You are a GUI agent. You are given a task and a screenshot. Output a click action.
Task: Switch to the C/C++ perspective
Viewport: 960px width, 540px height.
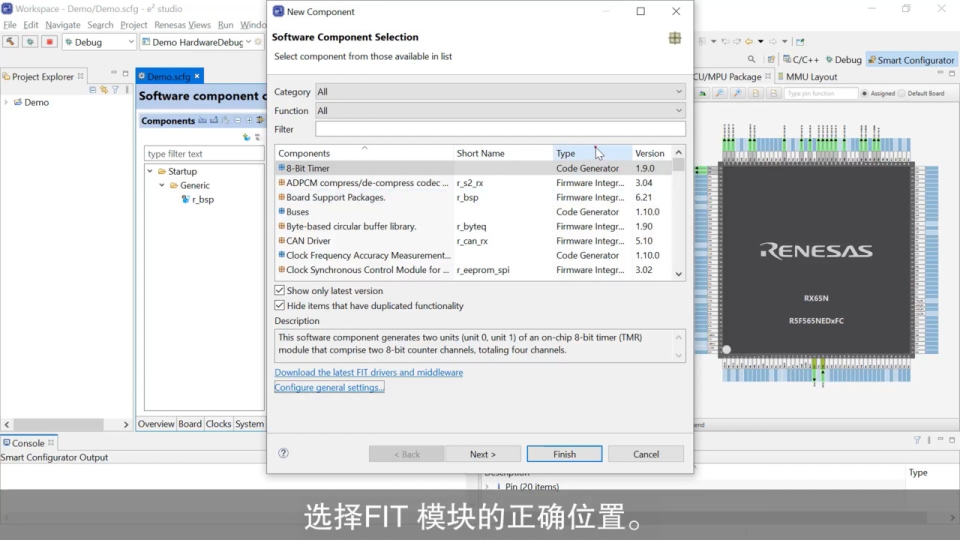(x=800, y=59)
